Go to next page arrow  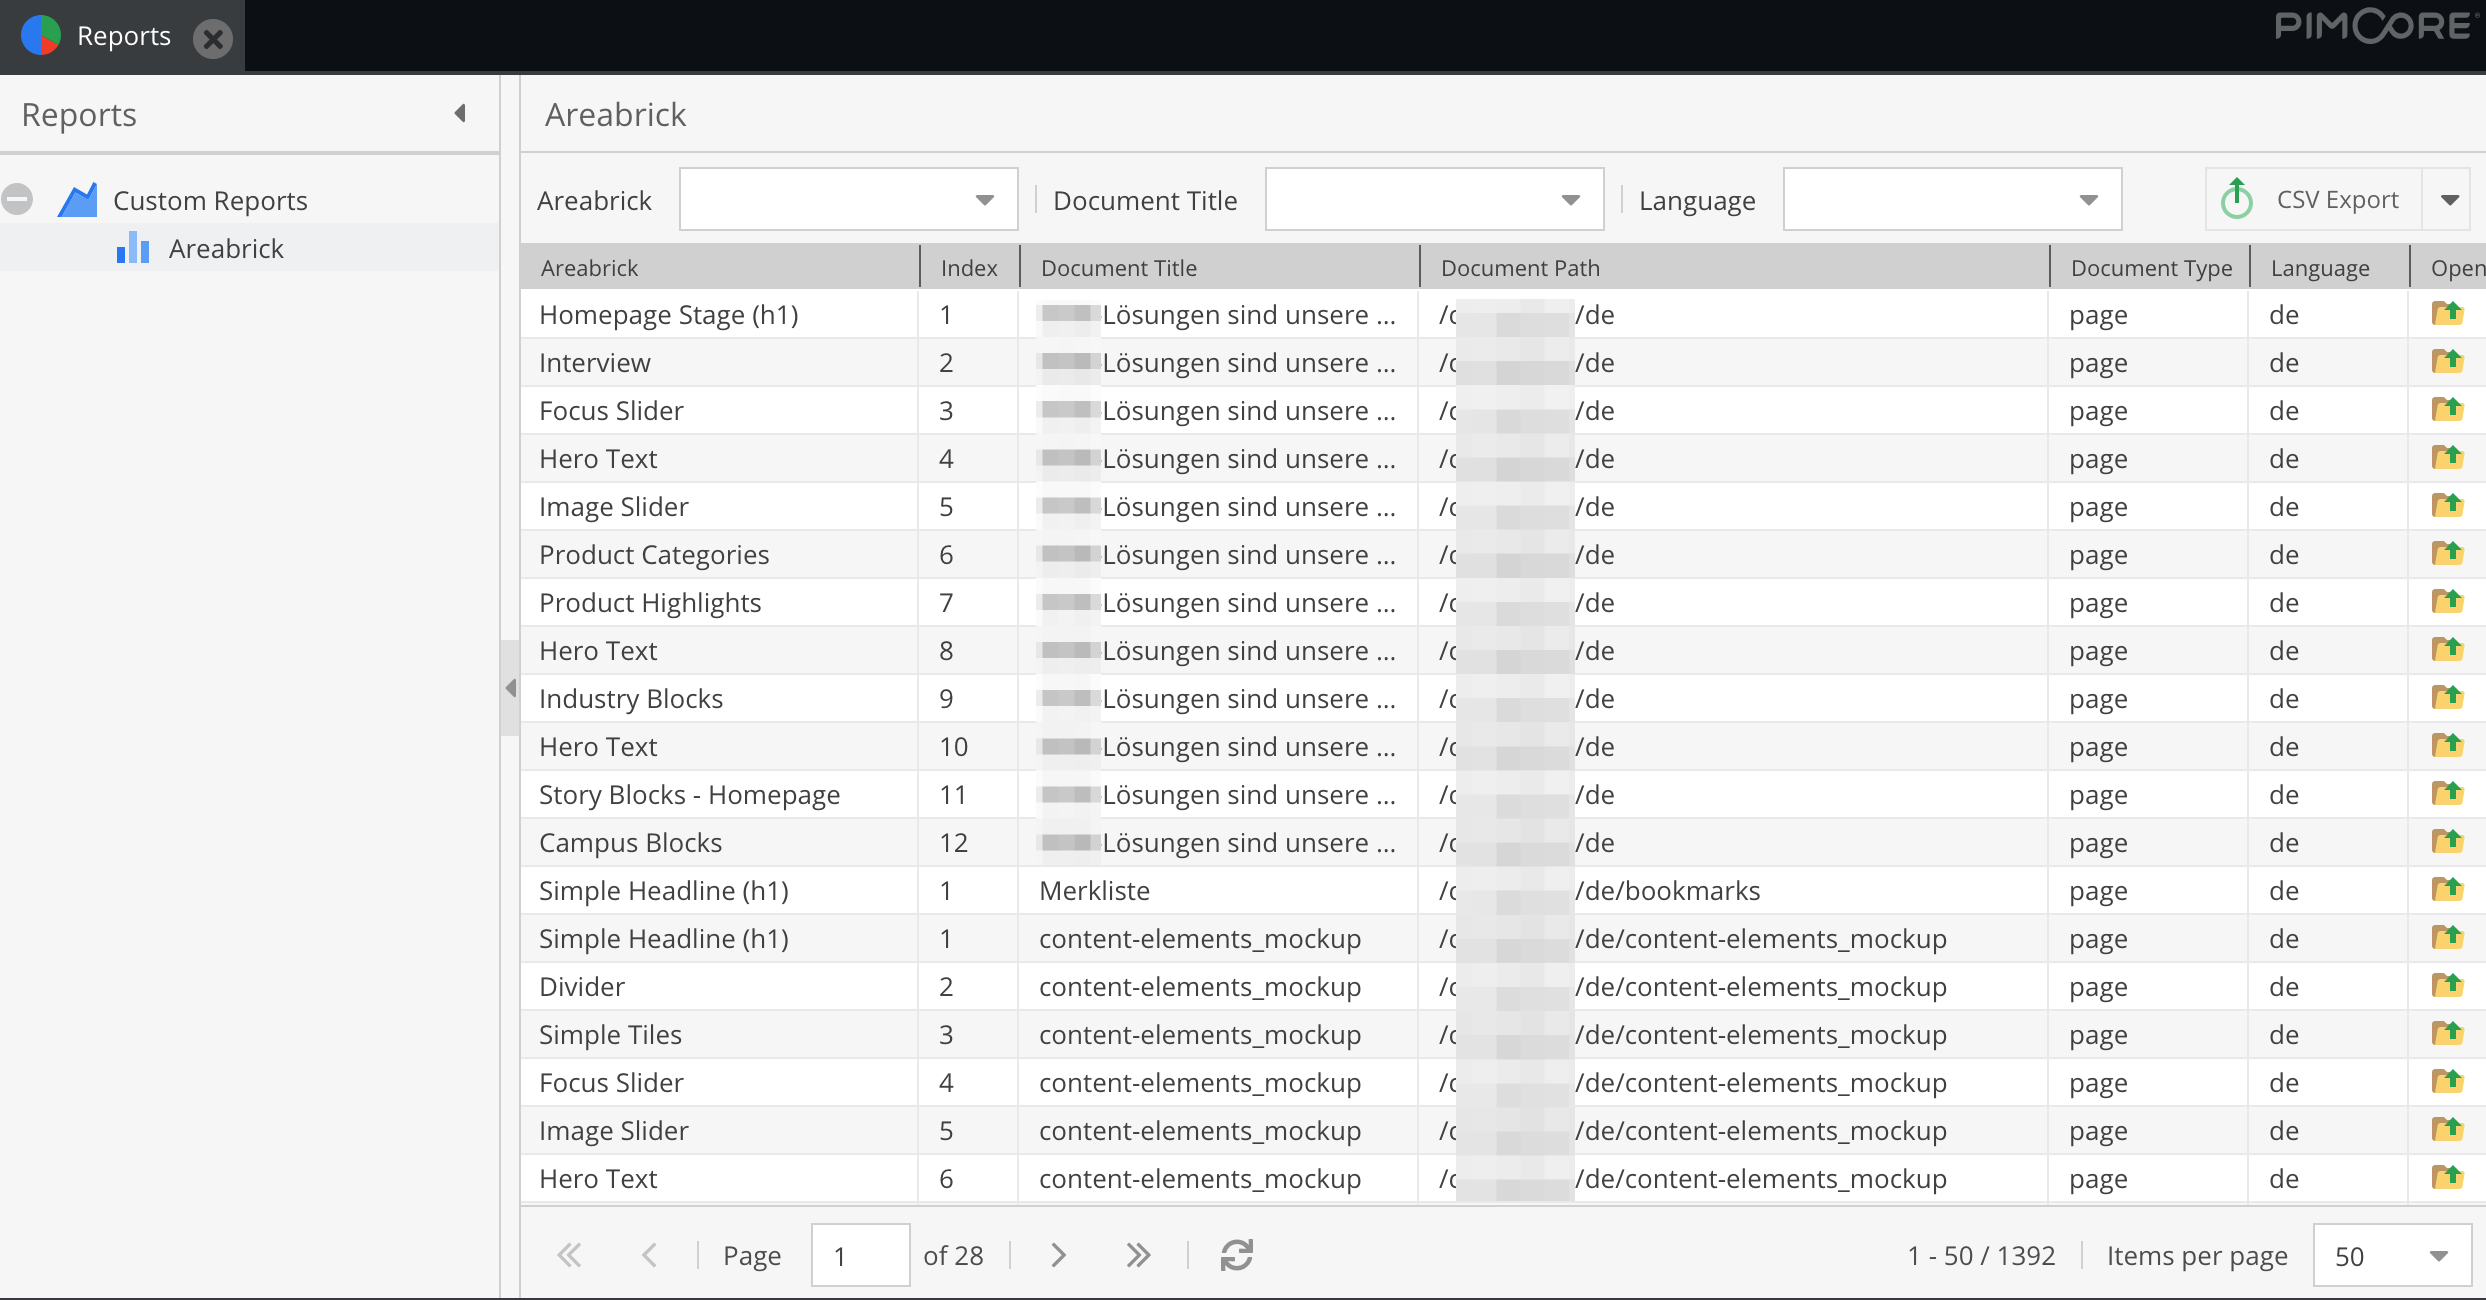click(x=1058, y=1255)
